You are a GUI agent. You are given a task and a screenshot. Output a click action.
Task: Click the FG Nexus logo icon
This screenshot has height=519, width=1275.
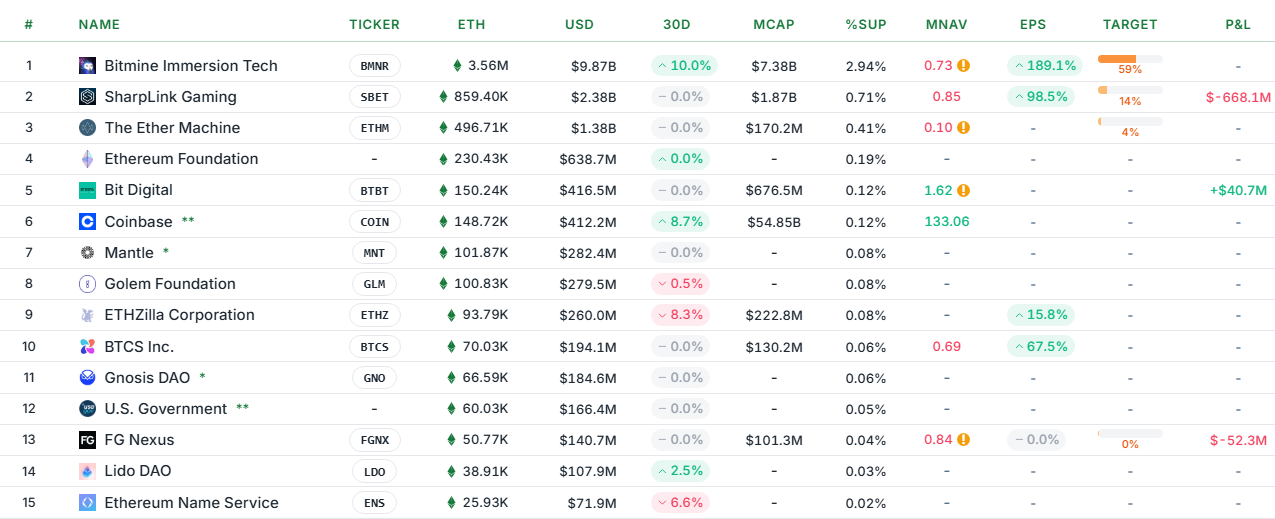(x=87, y=440)
